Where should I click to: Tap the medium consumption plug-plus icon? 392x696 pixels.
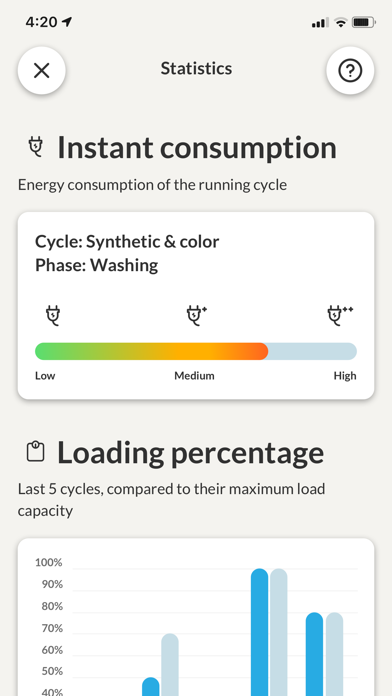pos(196,316)
